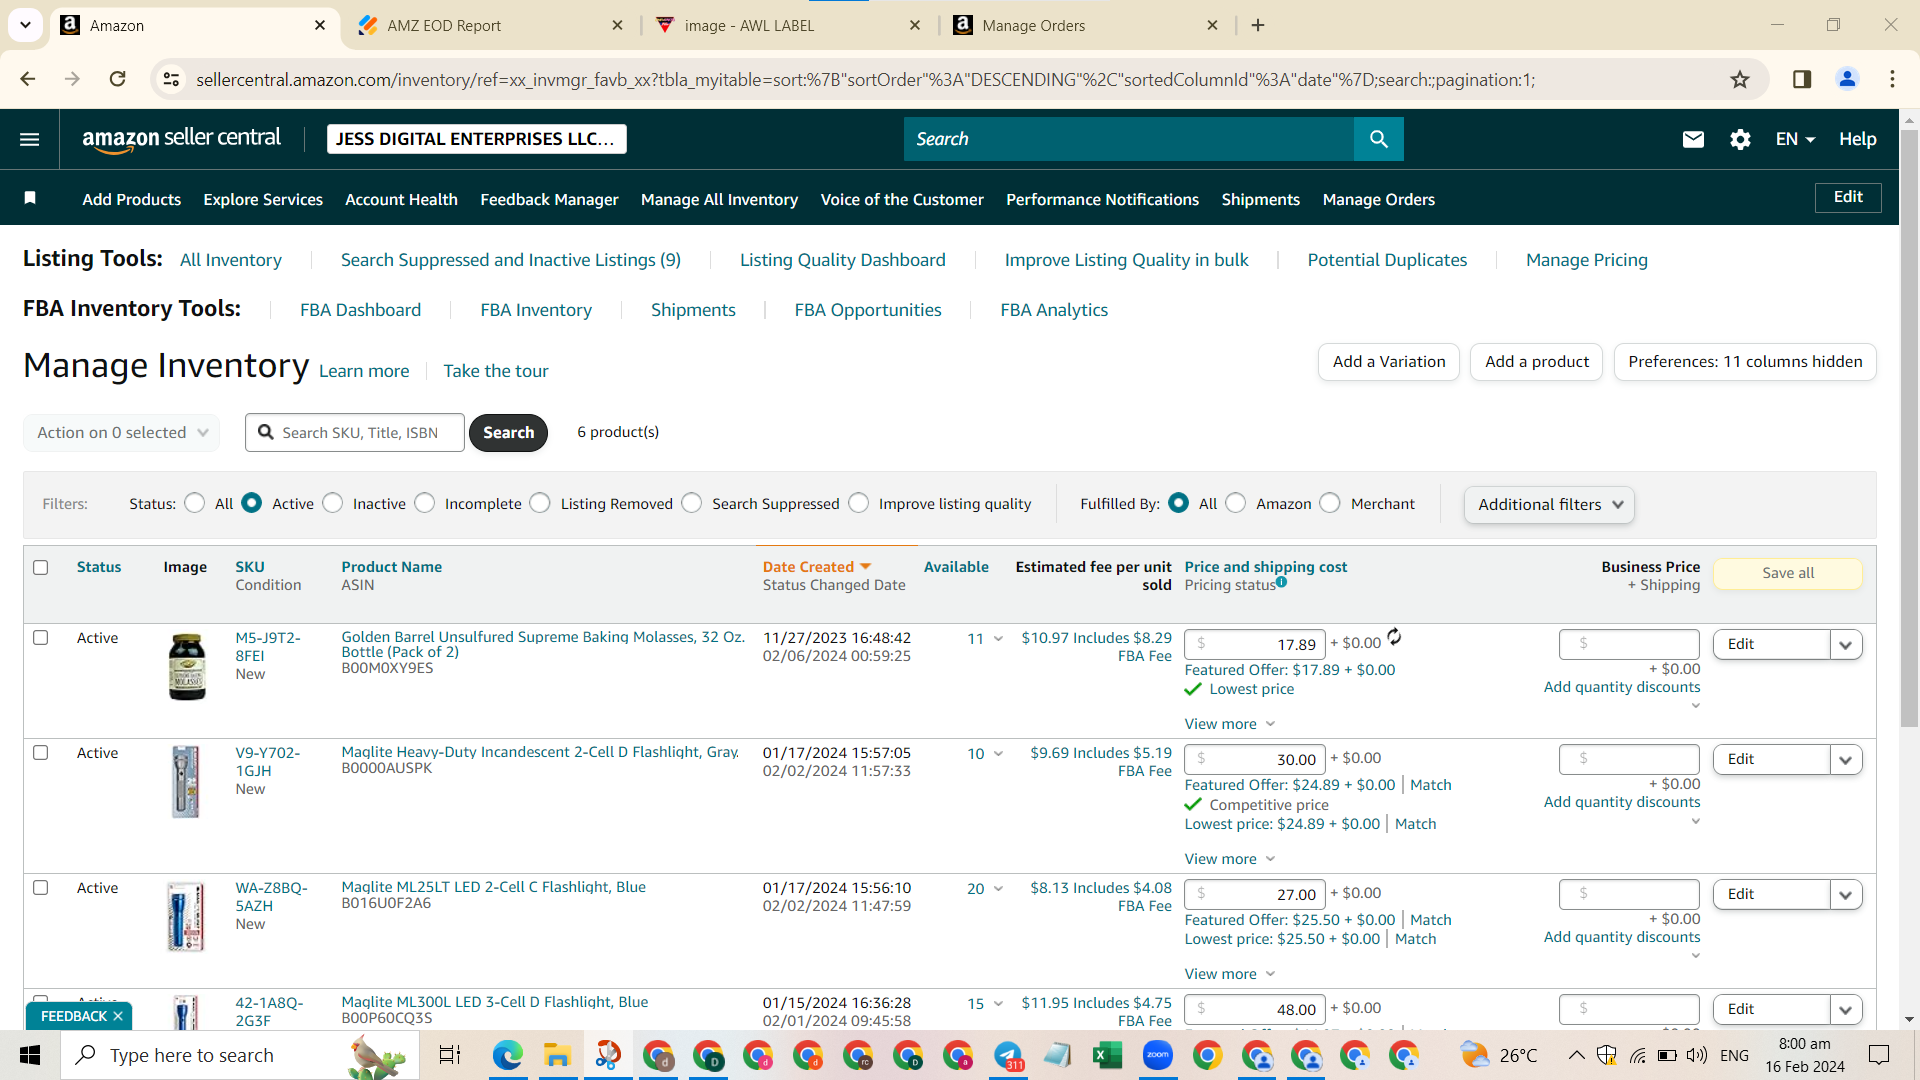
Task: Click the Golden Barrel Molasses product thumbnail
Action: click(x=187, y=666)
